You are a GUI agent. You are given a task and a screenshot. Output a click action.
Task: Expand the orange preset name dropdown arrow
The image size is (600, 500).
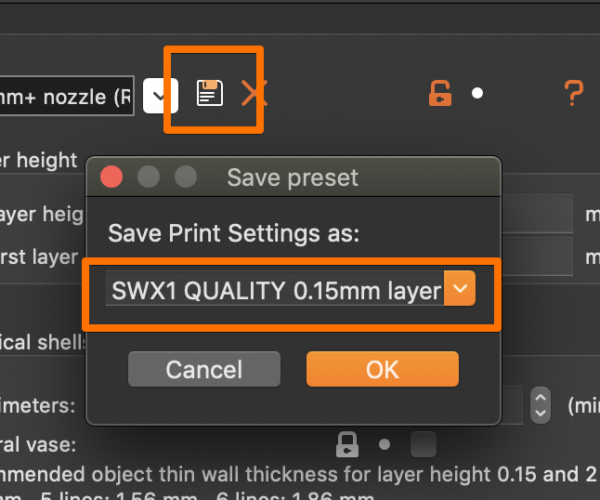click(x=460, y=288)
